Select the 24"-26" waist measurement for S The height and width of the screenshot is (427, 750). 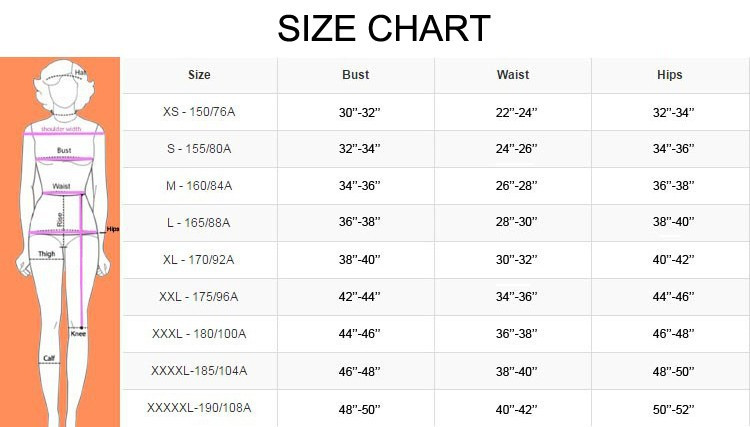(x=513, y=150)
